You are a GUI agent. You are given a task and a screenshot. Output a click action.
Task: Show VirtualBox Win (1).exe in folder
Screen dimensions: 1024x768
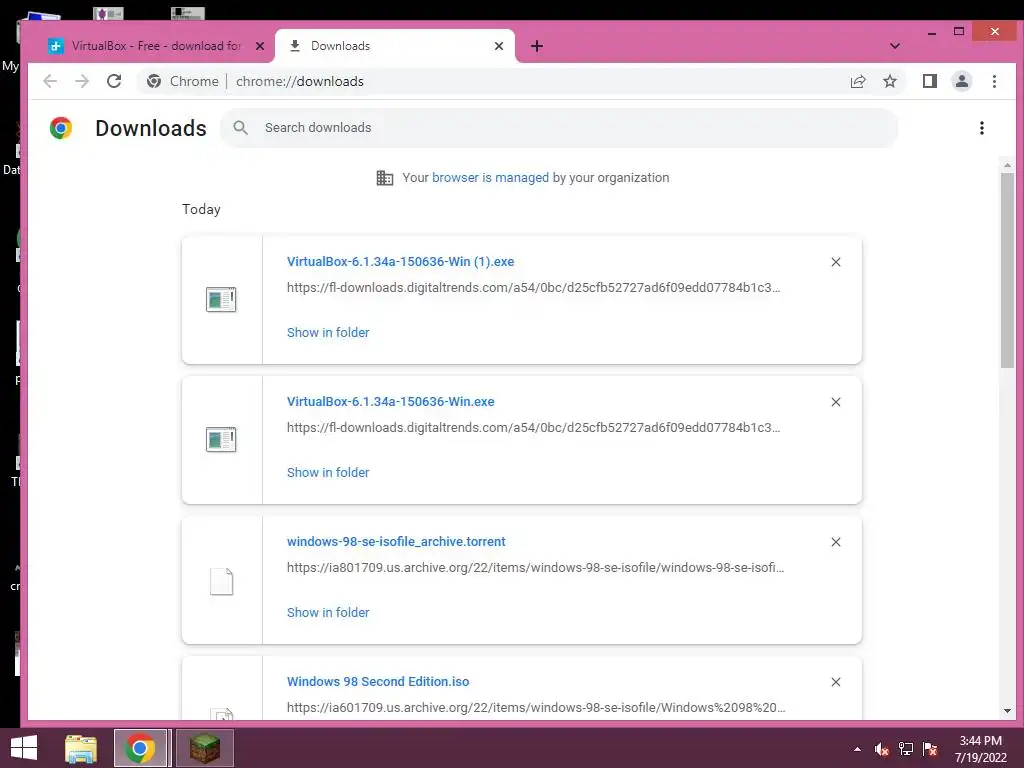coord(328,332)
